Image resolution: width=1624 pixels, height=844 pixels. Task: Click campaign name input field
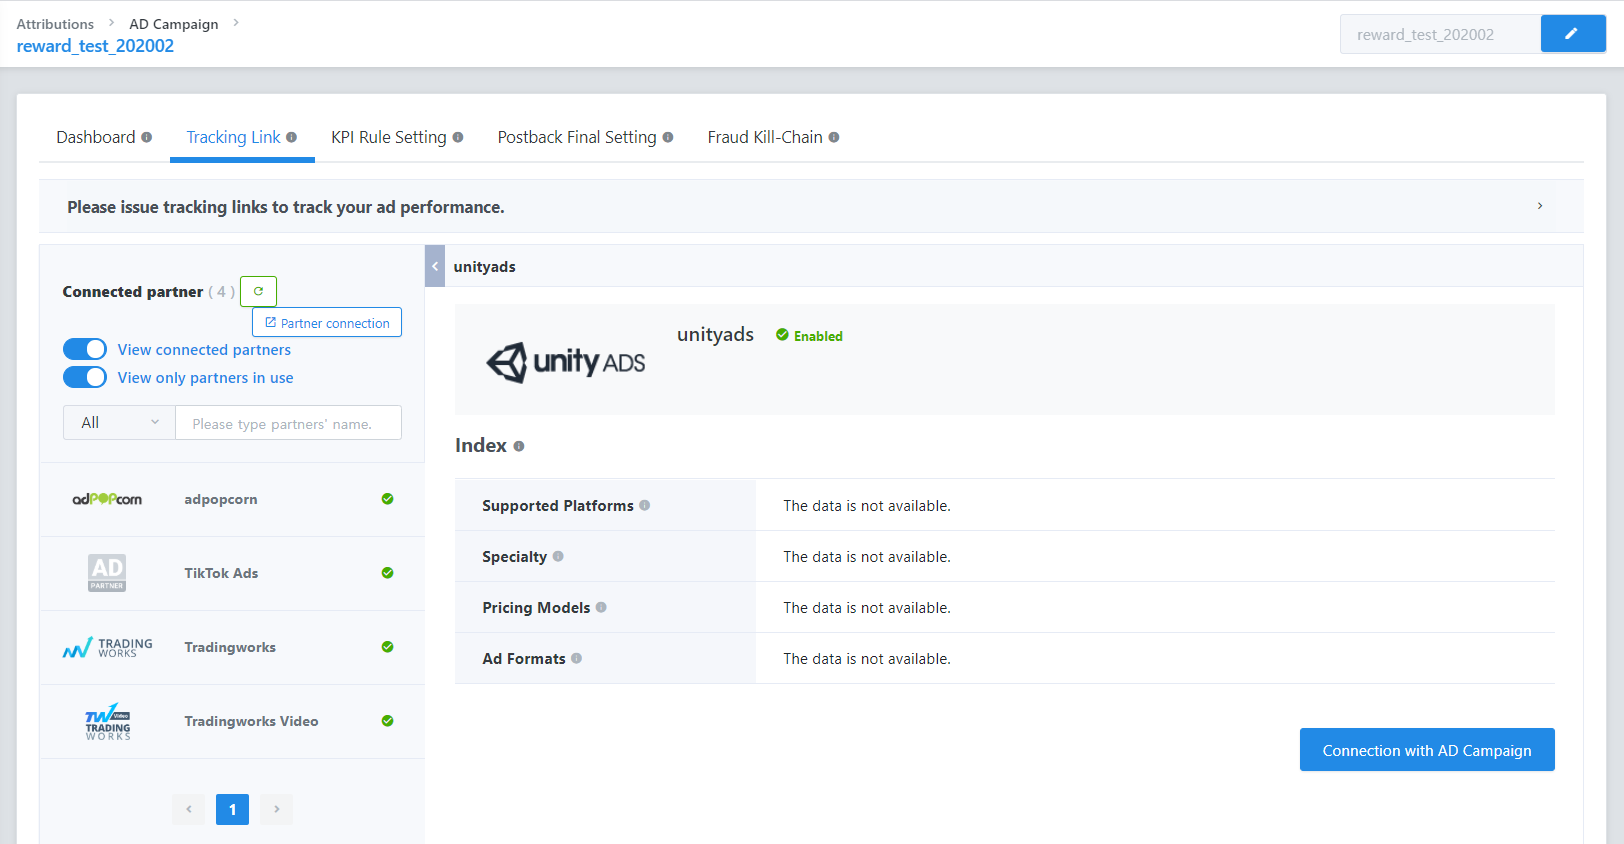pyautogui.click(x=1440, y=34)
